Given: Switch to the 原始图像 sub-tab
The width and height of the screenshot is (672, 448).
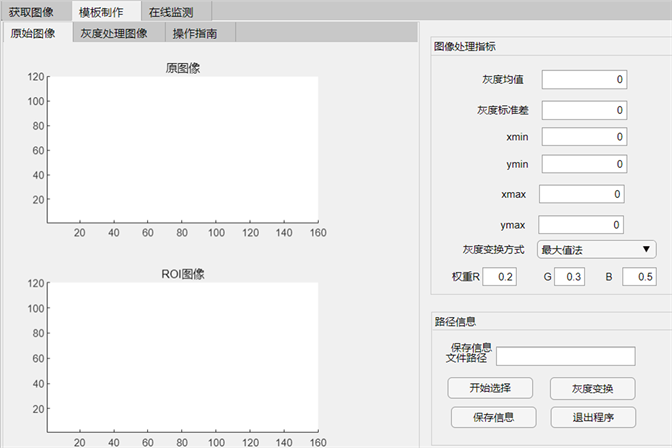Looking at the screenshot, I should click(x=35, y=33).
